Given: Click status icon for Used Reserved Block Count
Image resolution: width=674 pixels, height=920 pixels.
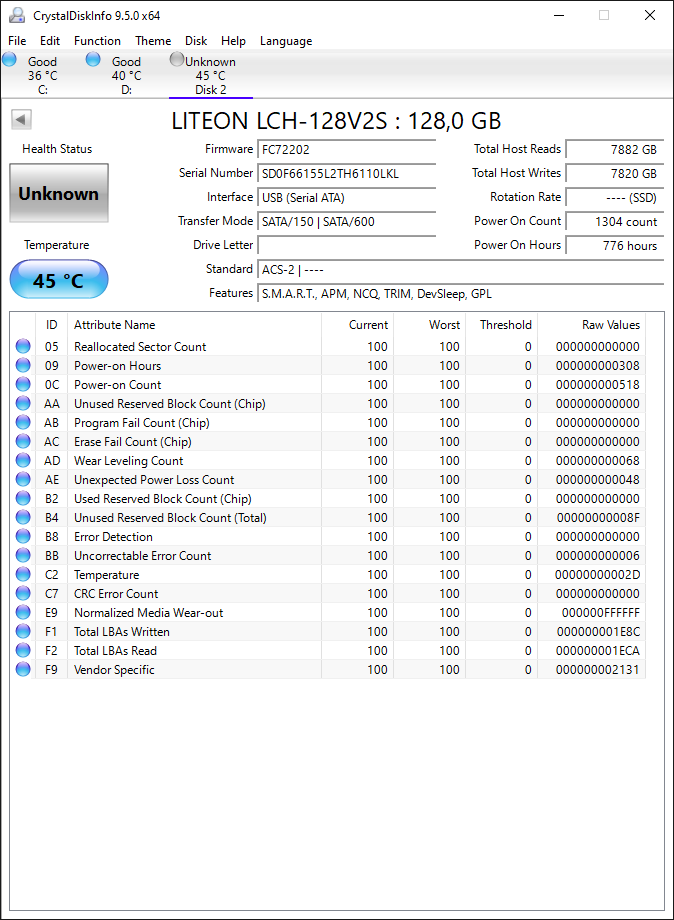Looking at the screenshot, I should (x=23, y=498).
